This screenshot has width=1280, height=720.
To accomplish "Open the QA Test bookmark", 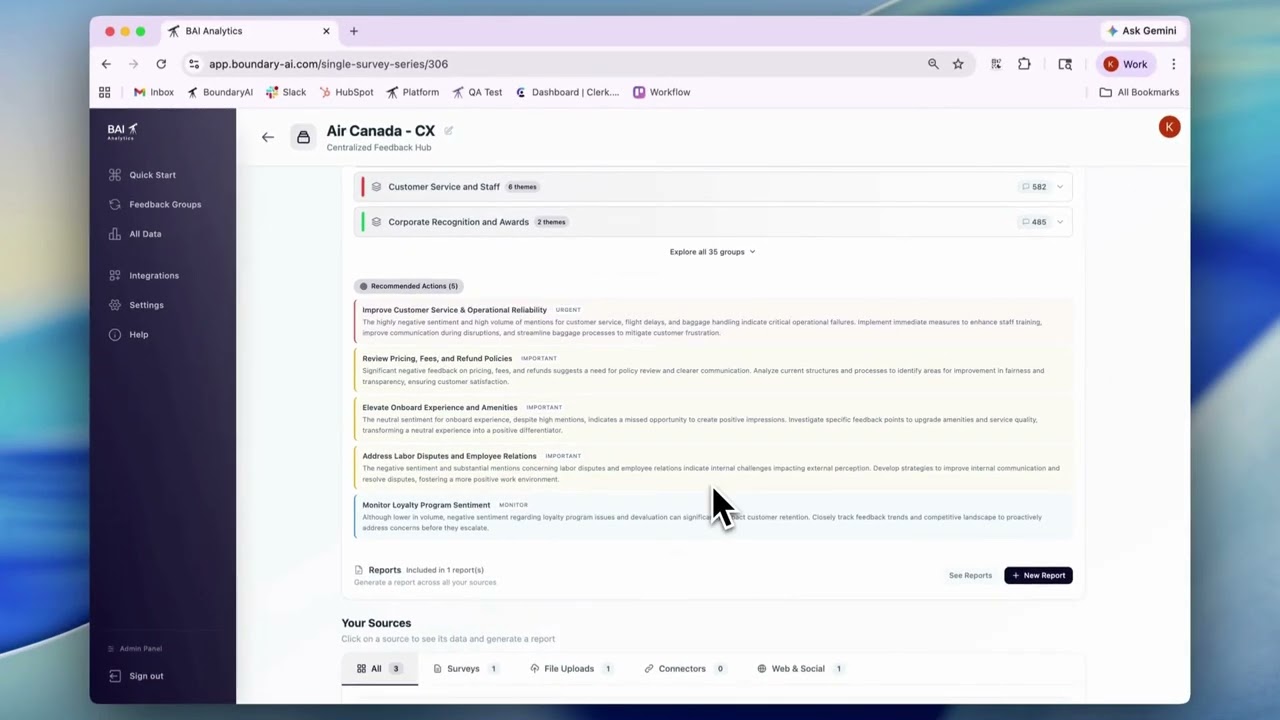I will pos(477,92).
